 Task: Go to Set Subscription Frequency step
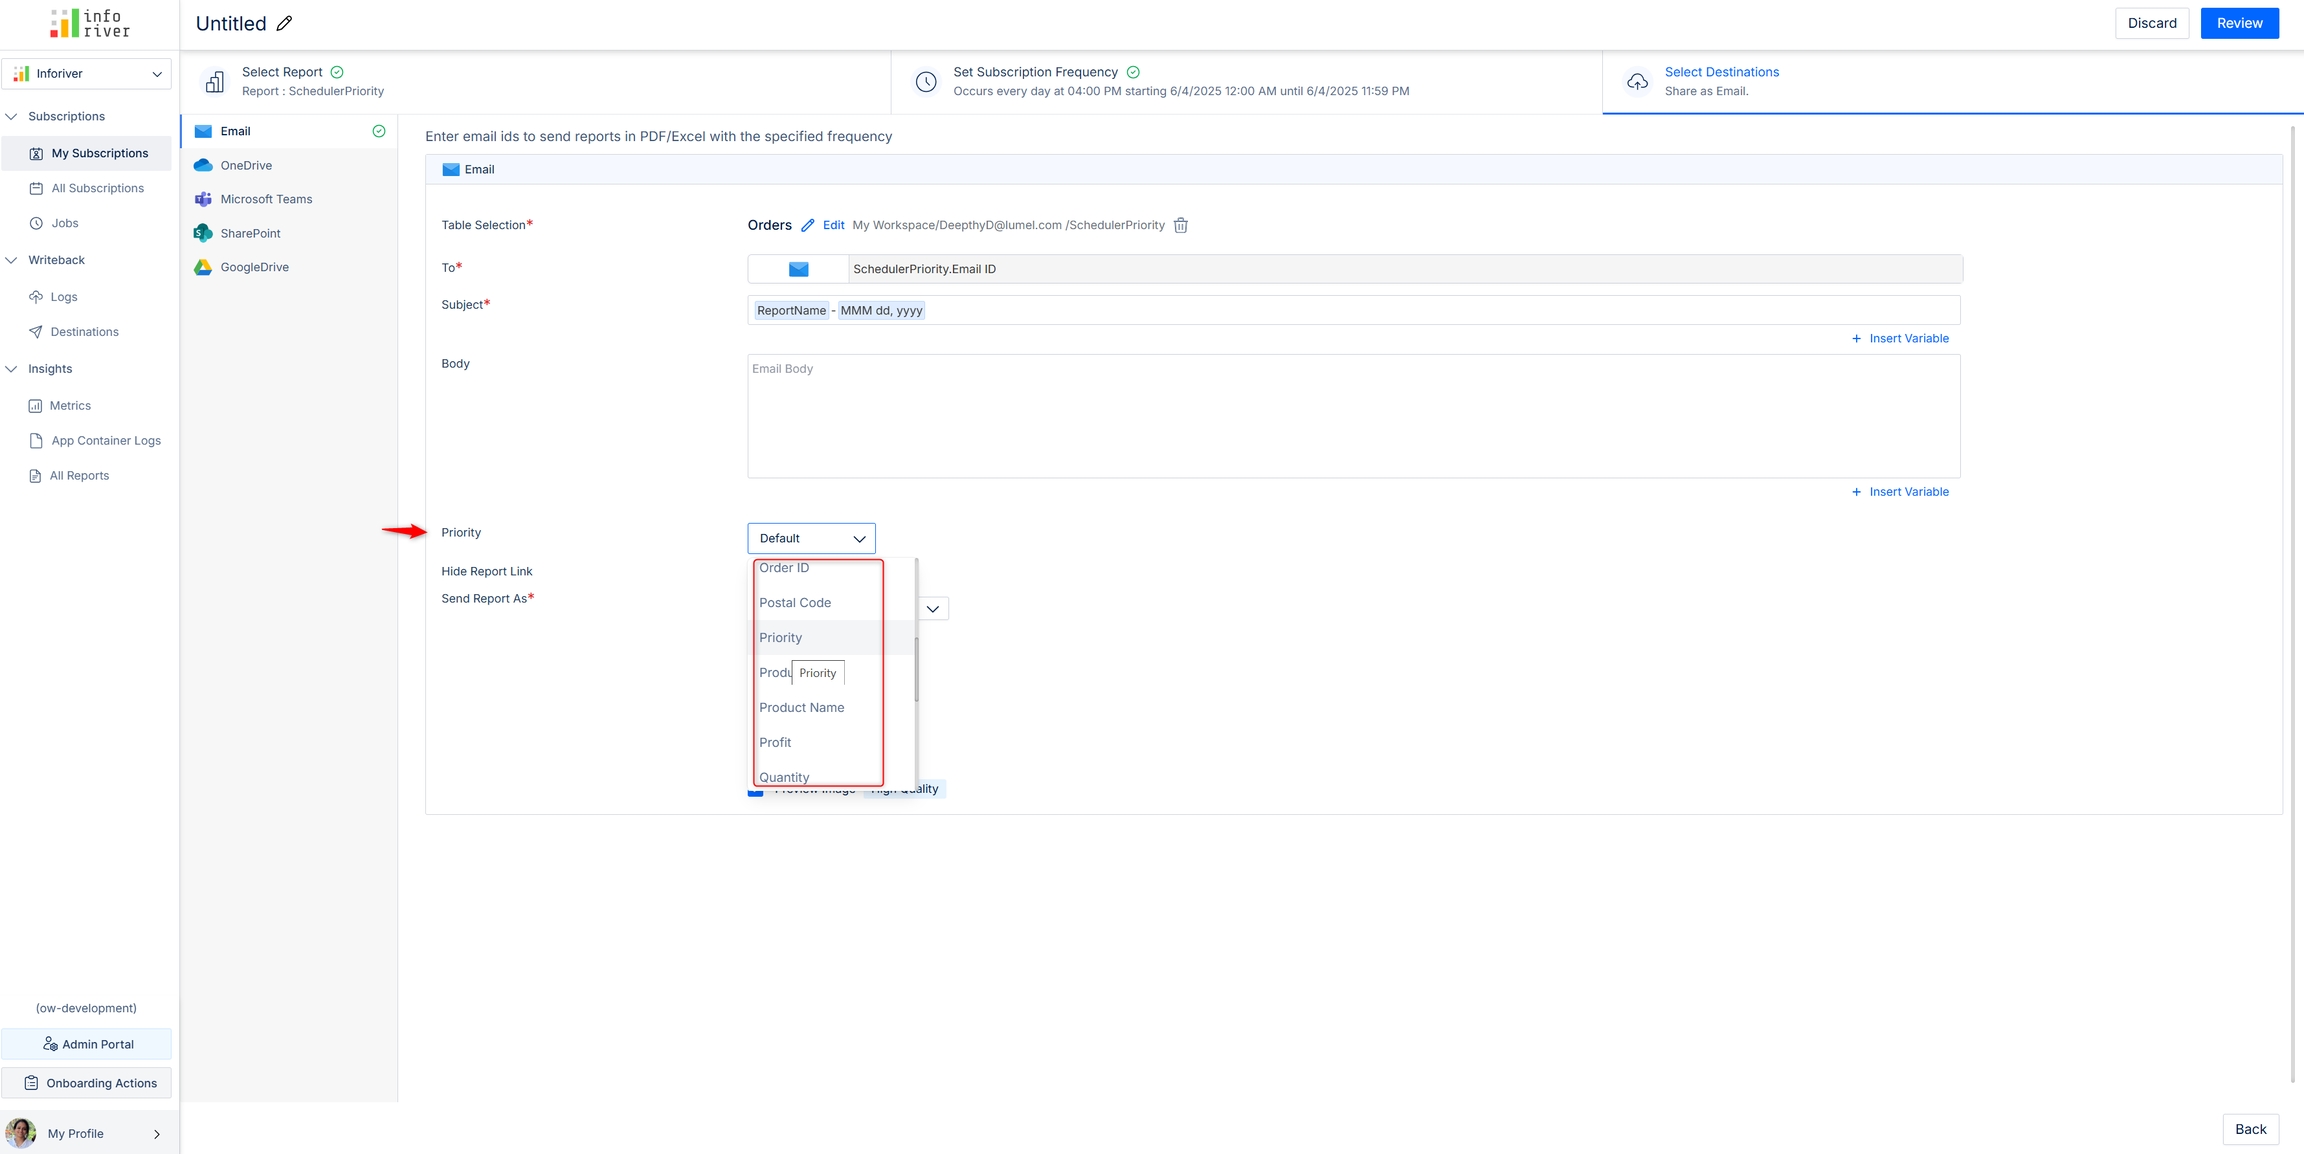[1035, 72]
